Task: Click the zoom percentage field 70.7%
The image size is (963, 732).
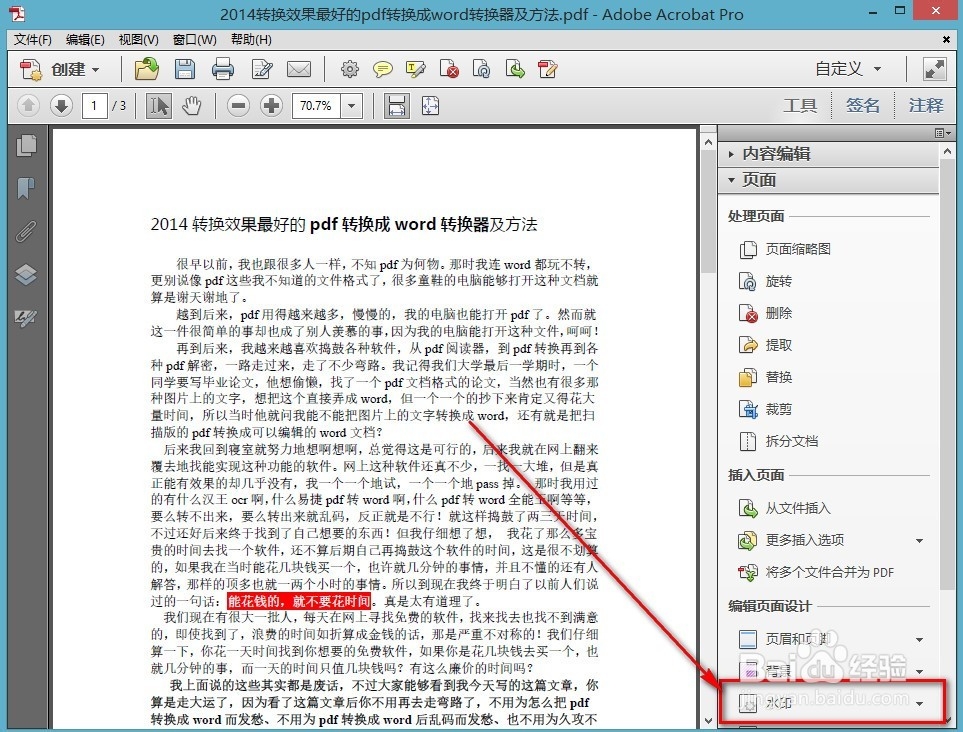Action: pyautogui.click(x=316, y=106)
